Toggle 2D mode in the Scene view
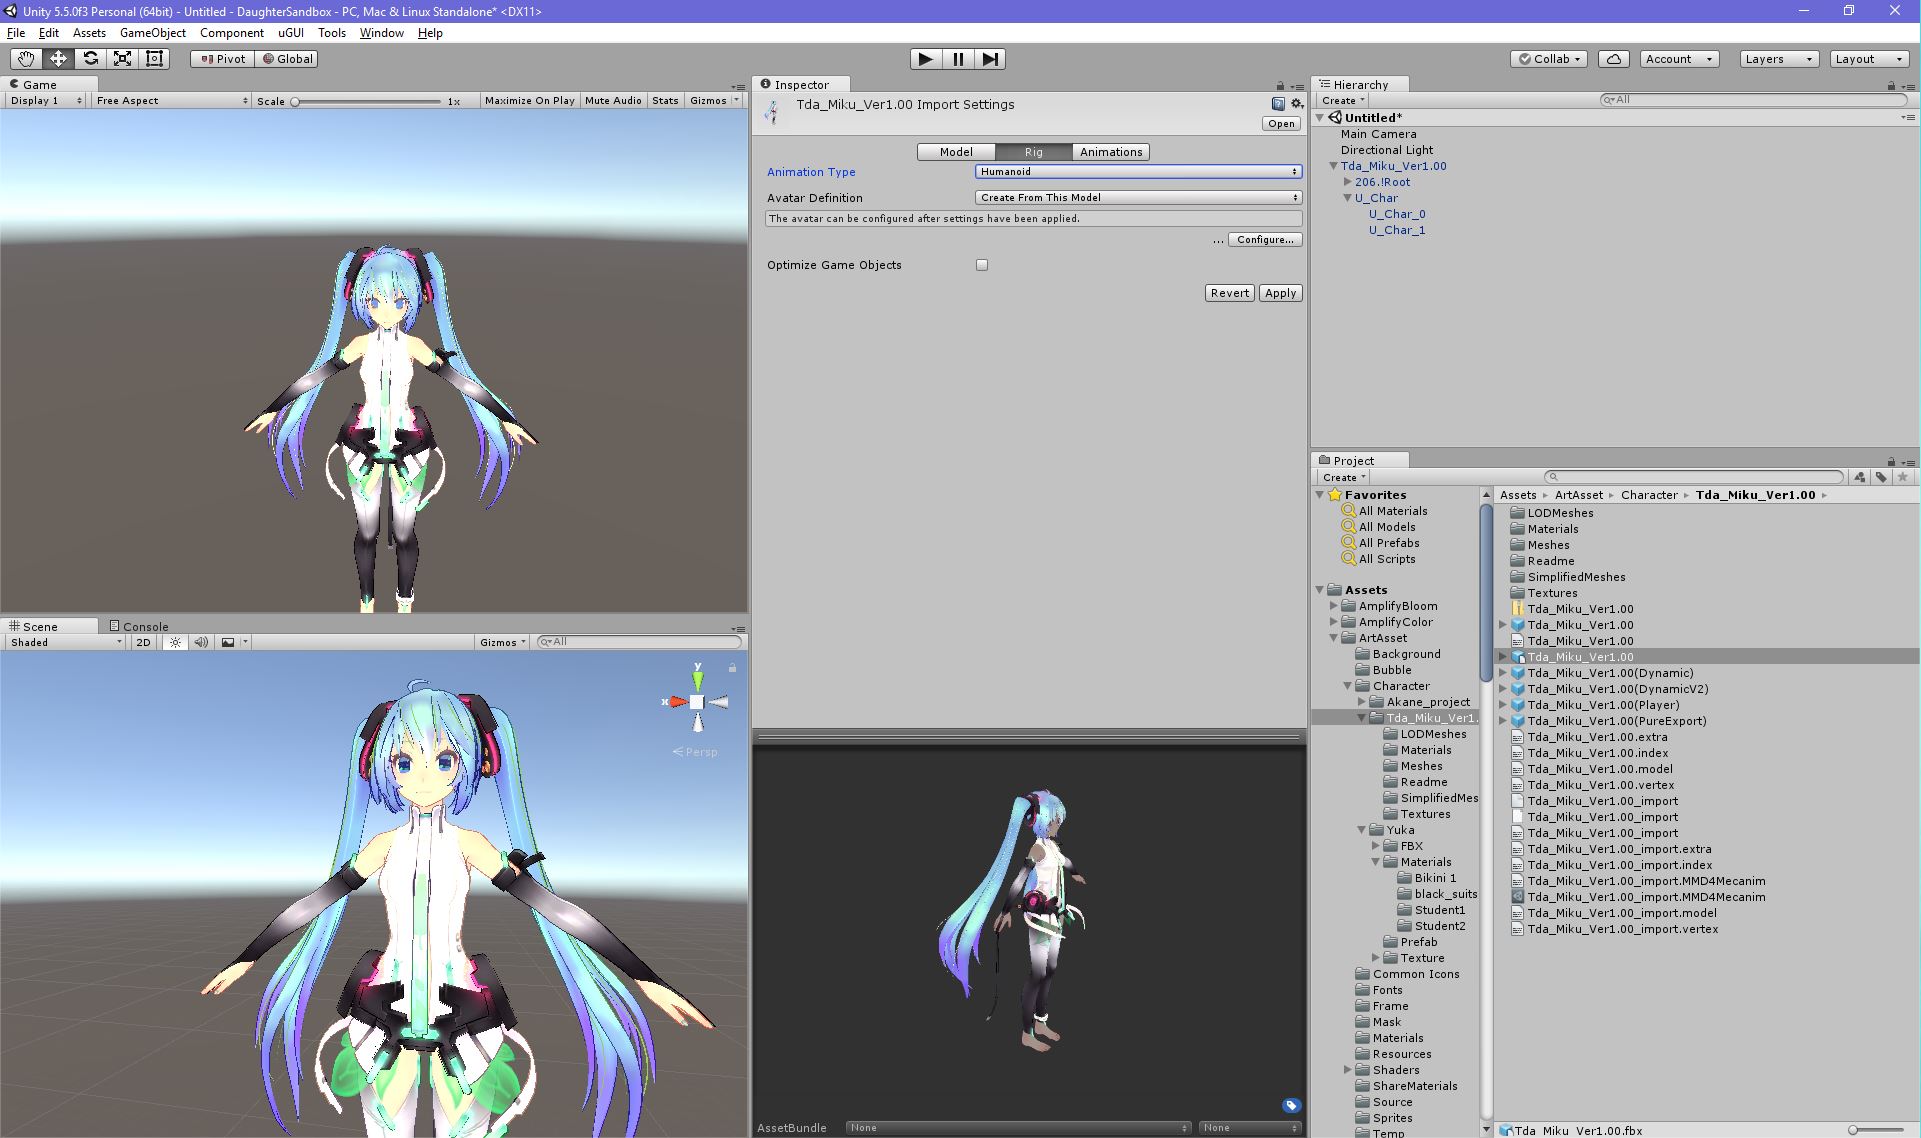Image resolution: width=1921 pixels, height=1138 pixels. (x=142, y=642)
